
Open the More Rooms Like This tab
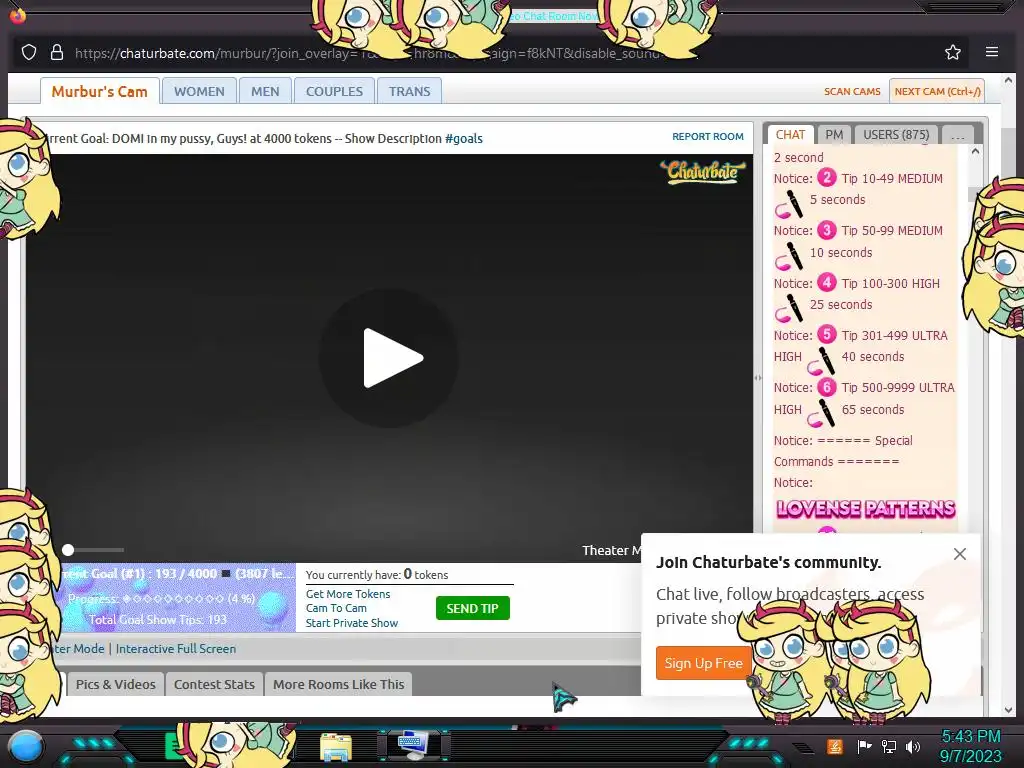tap(338, 684)
